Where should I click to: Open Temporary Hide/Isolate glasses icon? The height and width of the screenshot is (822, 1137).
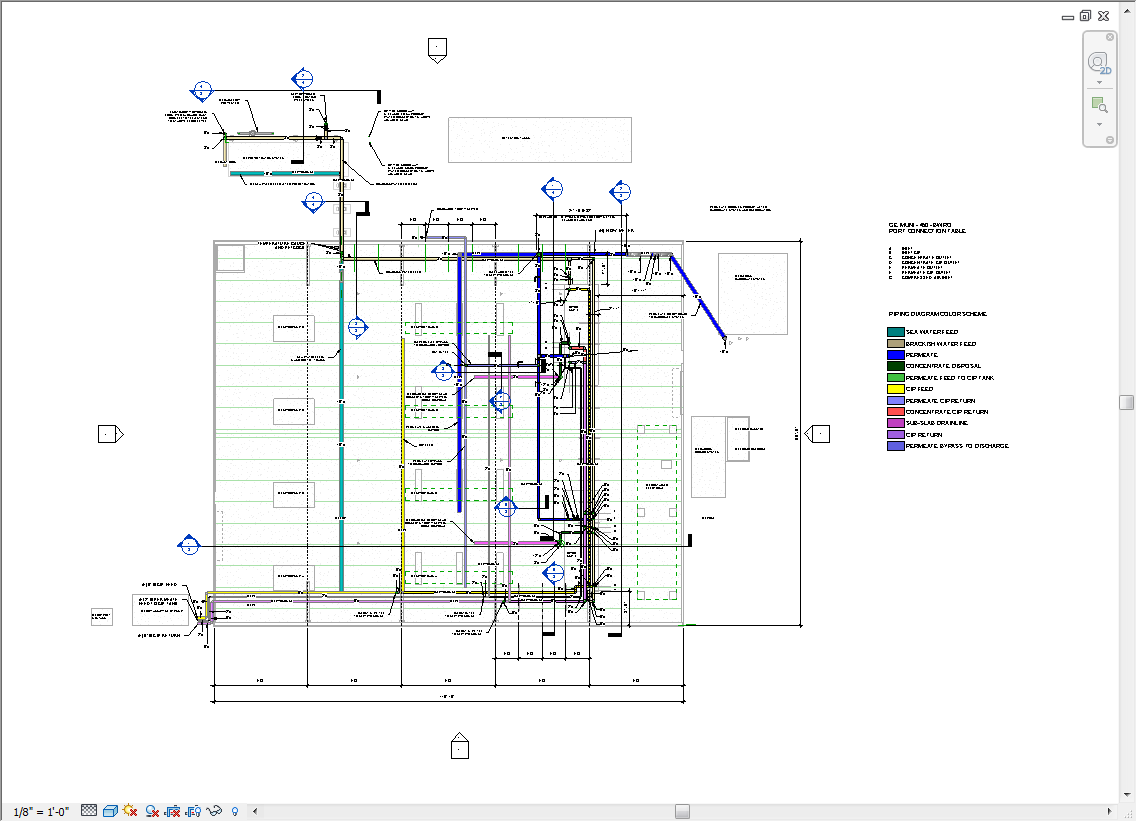pos(214,810)
